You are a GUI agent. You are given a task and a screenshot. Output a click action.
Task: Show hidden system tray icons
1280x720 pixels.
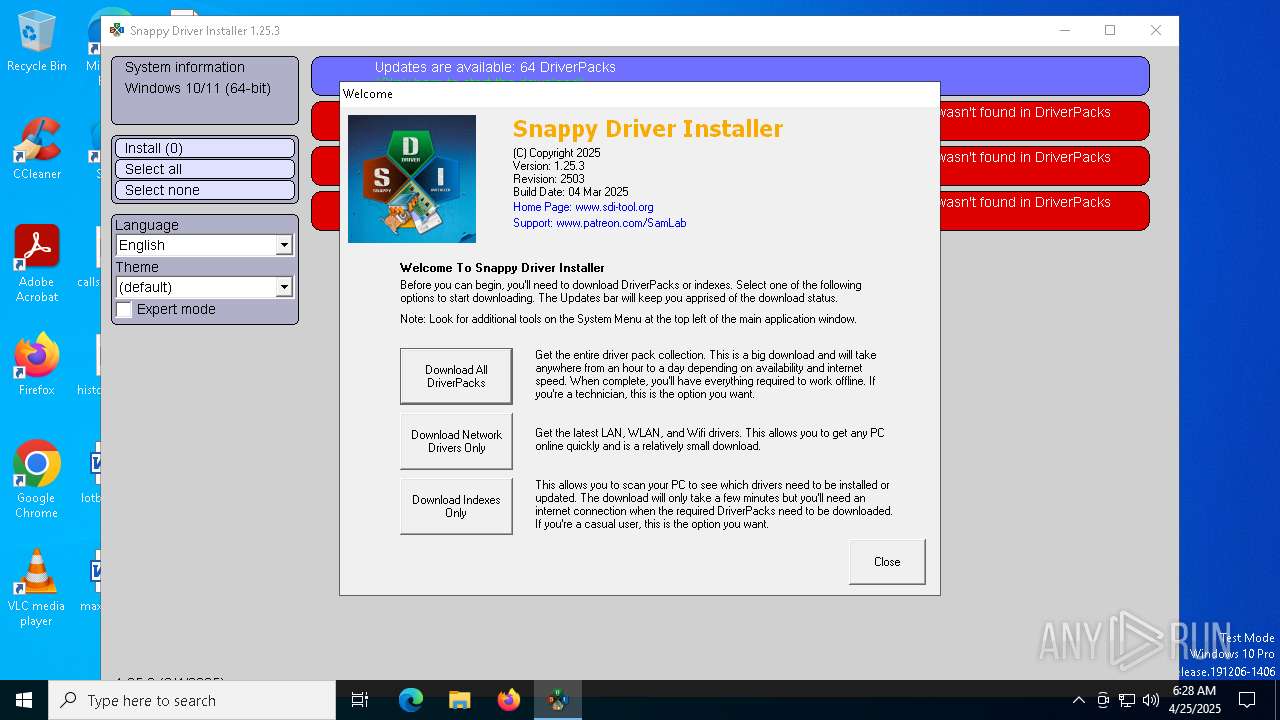click(x=1078, y=700)
